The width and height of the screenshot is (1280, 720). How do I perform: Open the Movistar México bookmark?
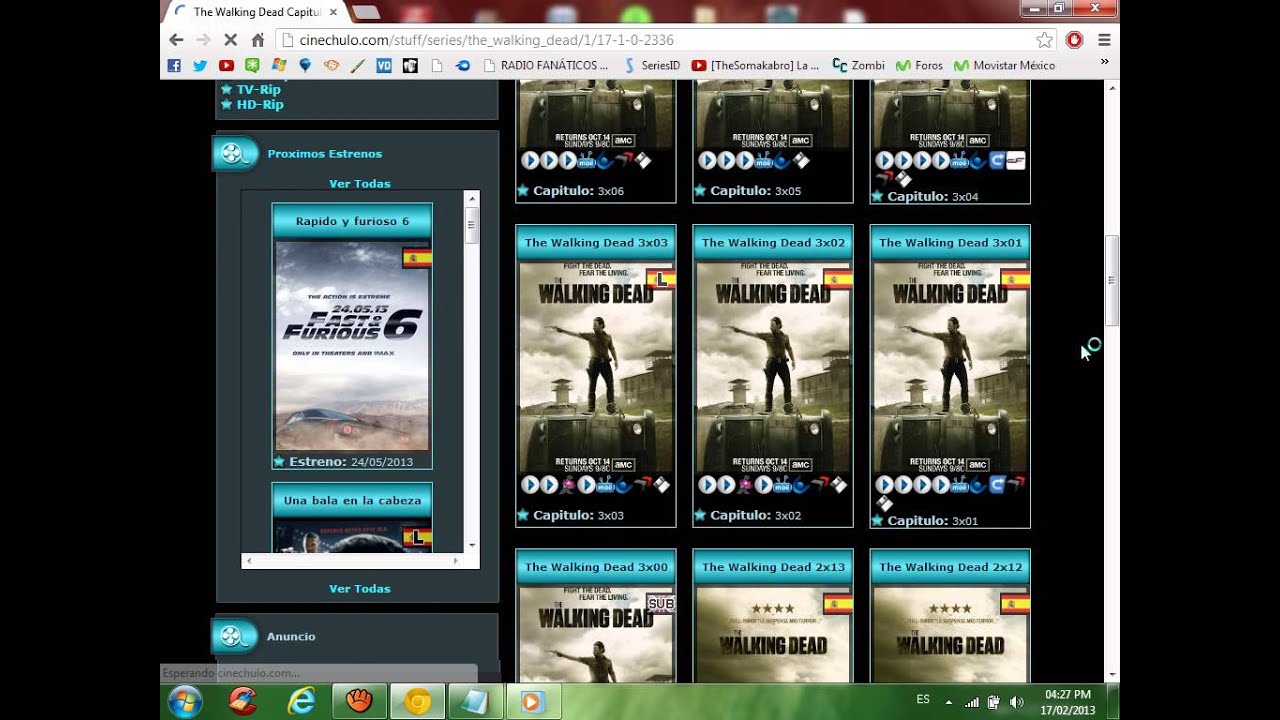(1005, 65)
